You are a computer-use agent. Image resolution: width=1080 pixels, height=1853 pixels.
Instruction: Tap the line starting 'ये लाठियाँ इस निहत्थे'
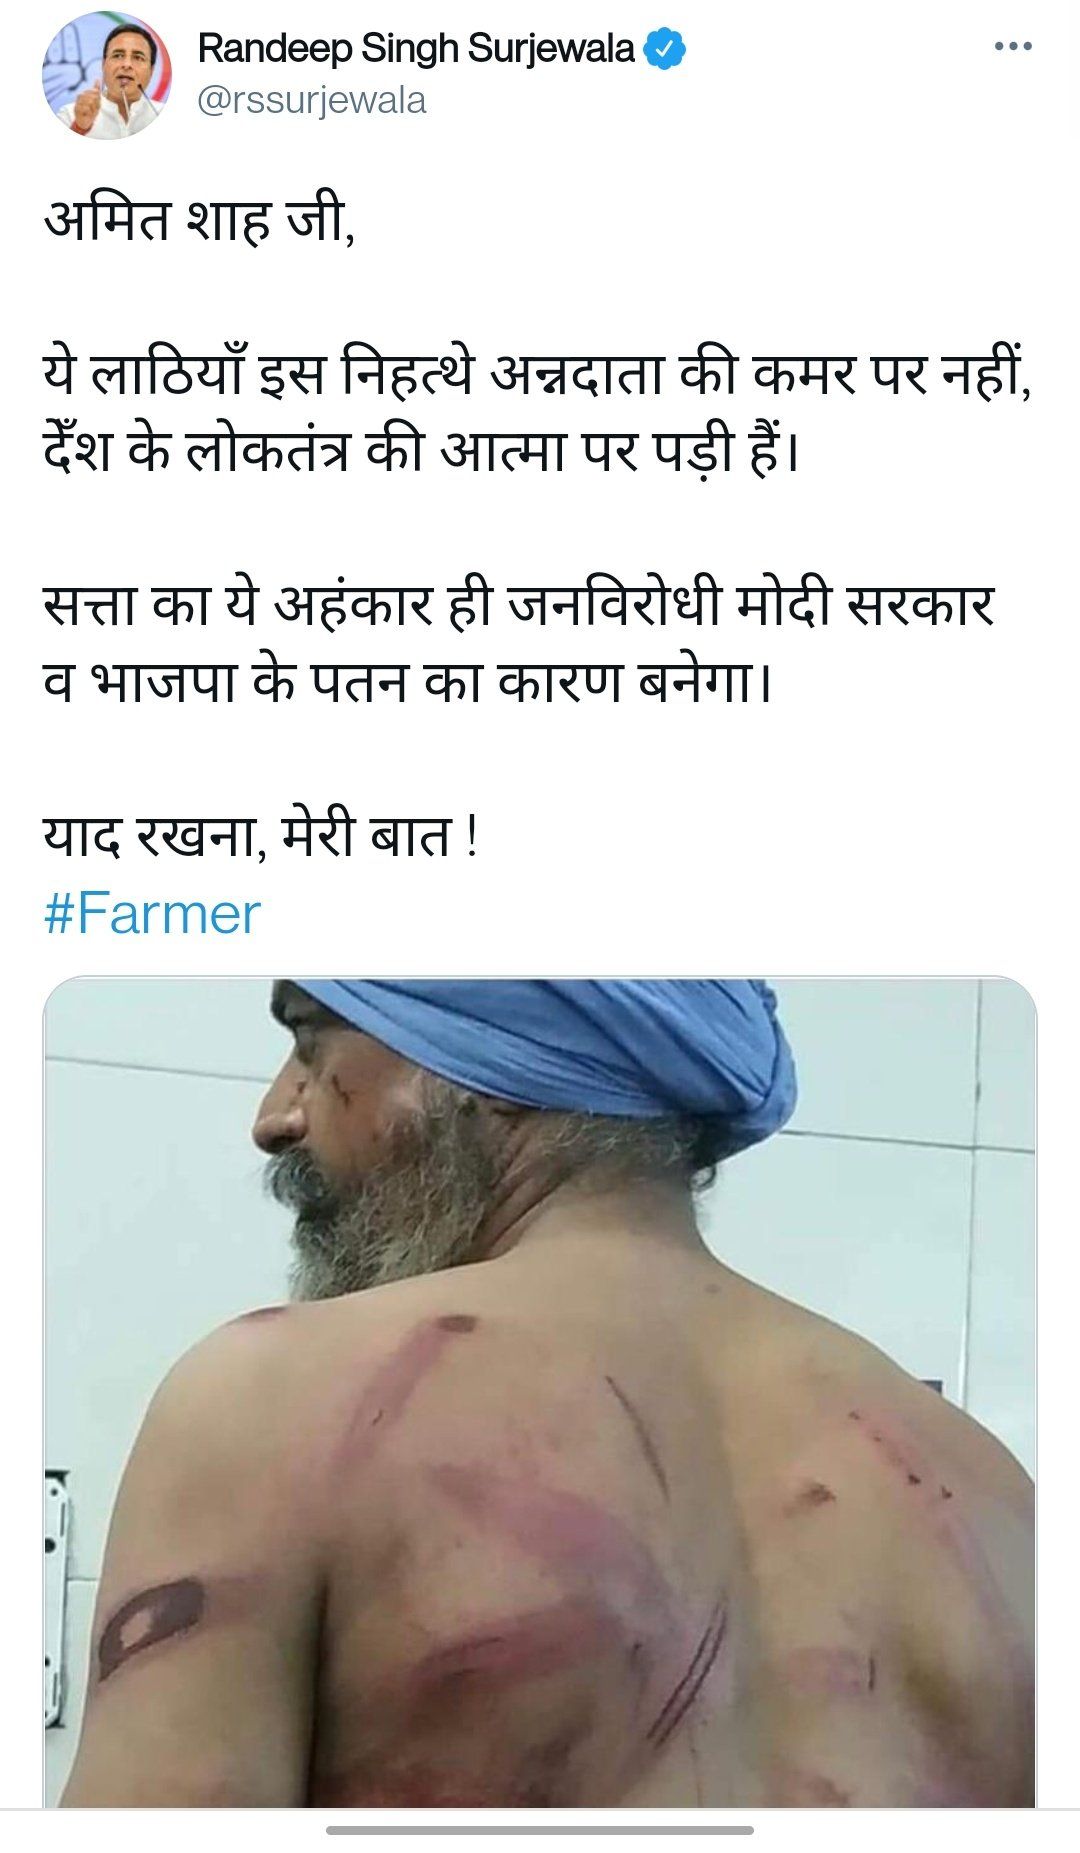[x=538, y=376]
